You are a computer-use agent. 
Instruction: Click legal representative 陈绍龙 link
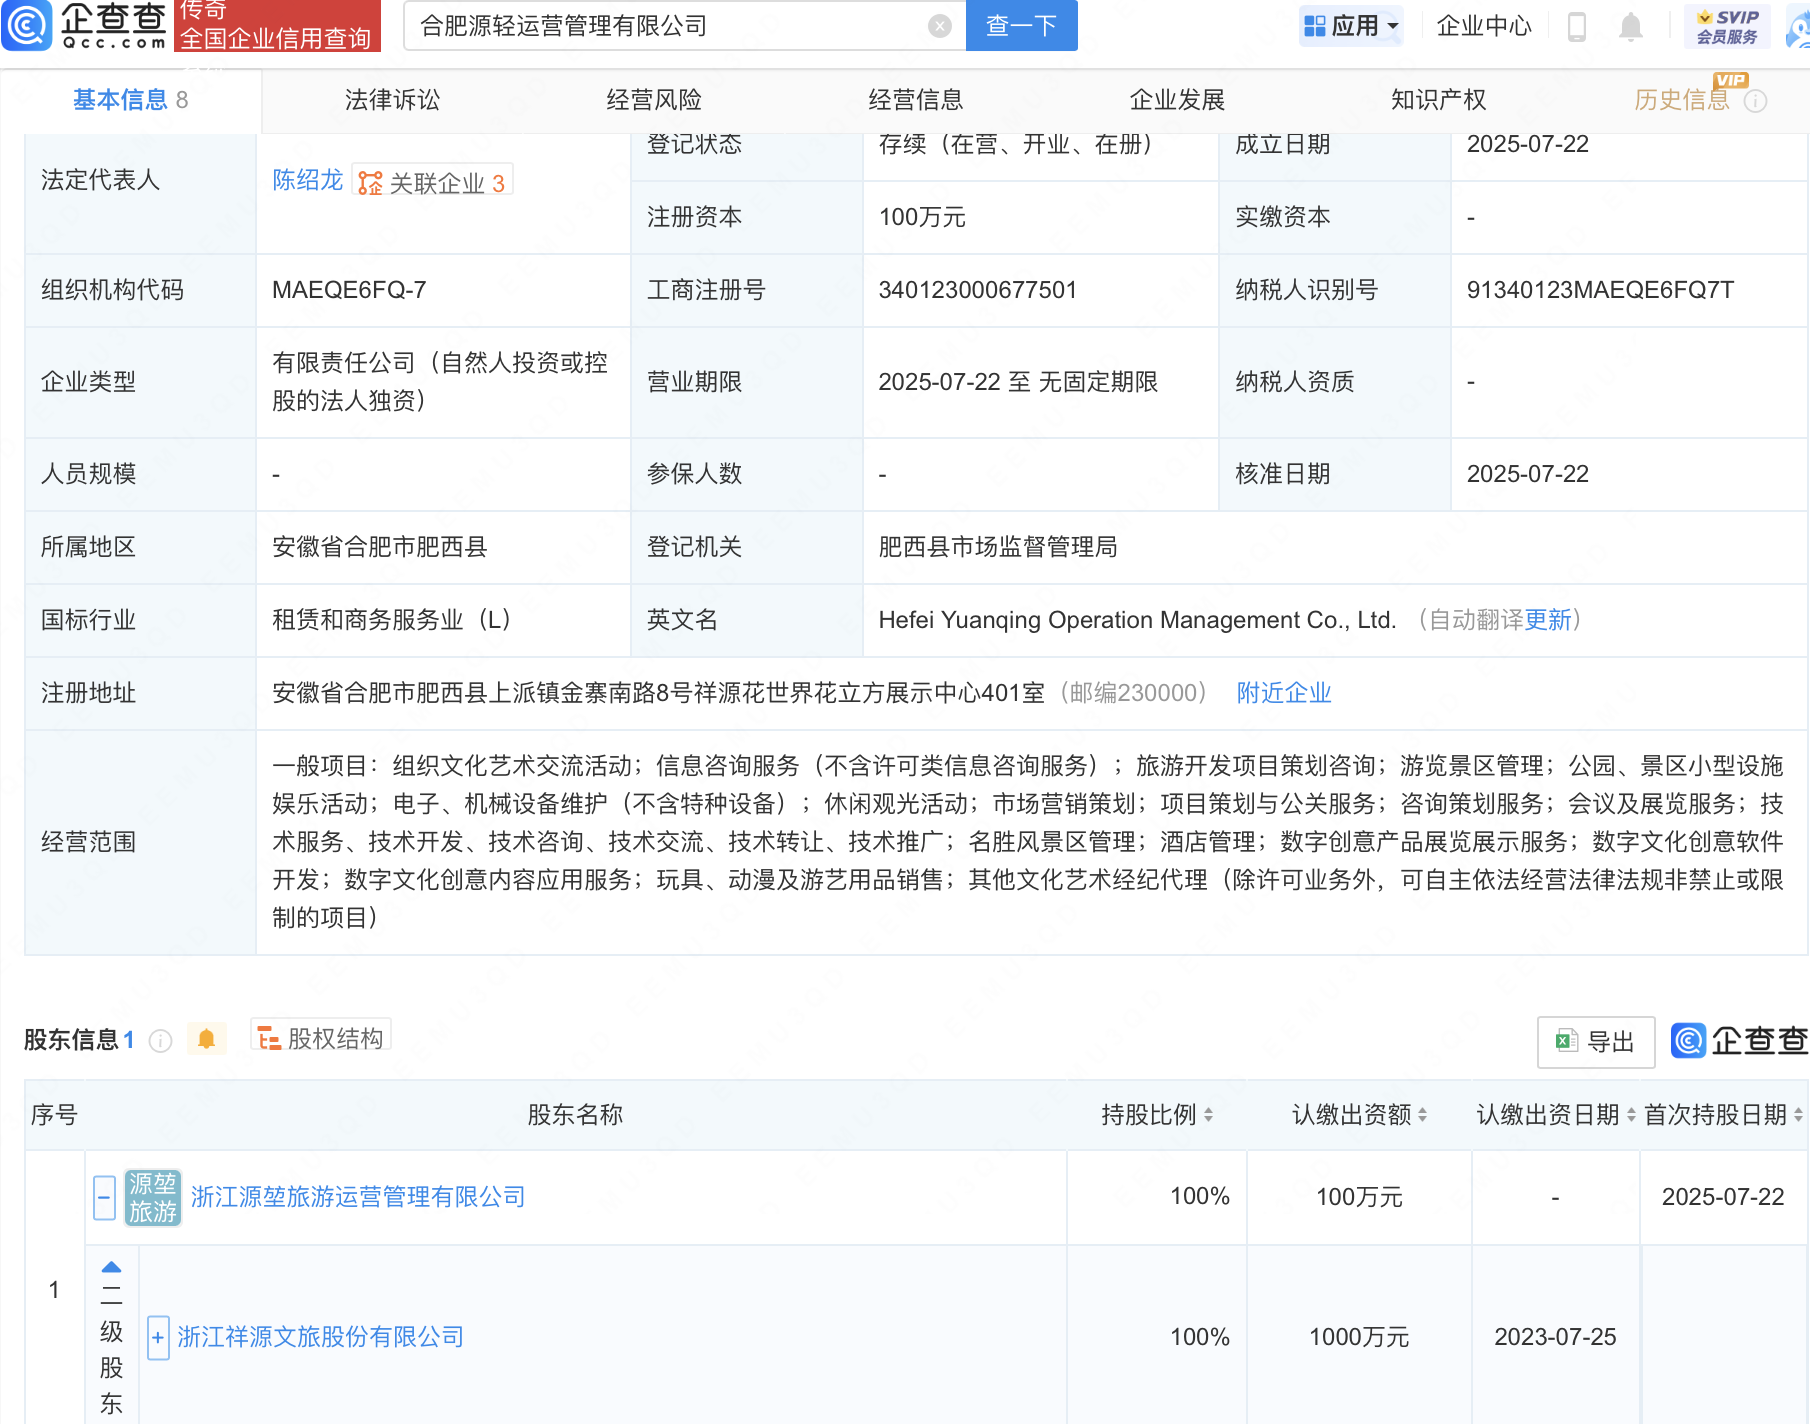tap(307, 180)
